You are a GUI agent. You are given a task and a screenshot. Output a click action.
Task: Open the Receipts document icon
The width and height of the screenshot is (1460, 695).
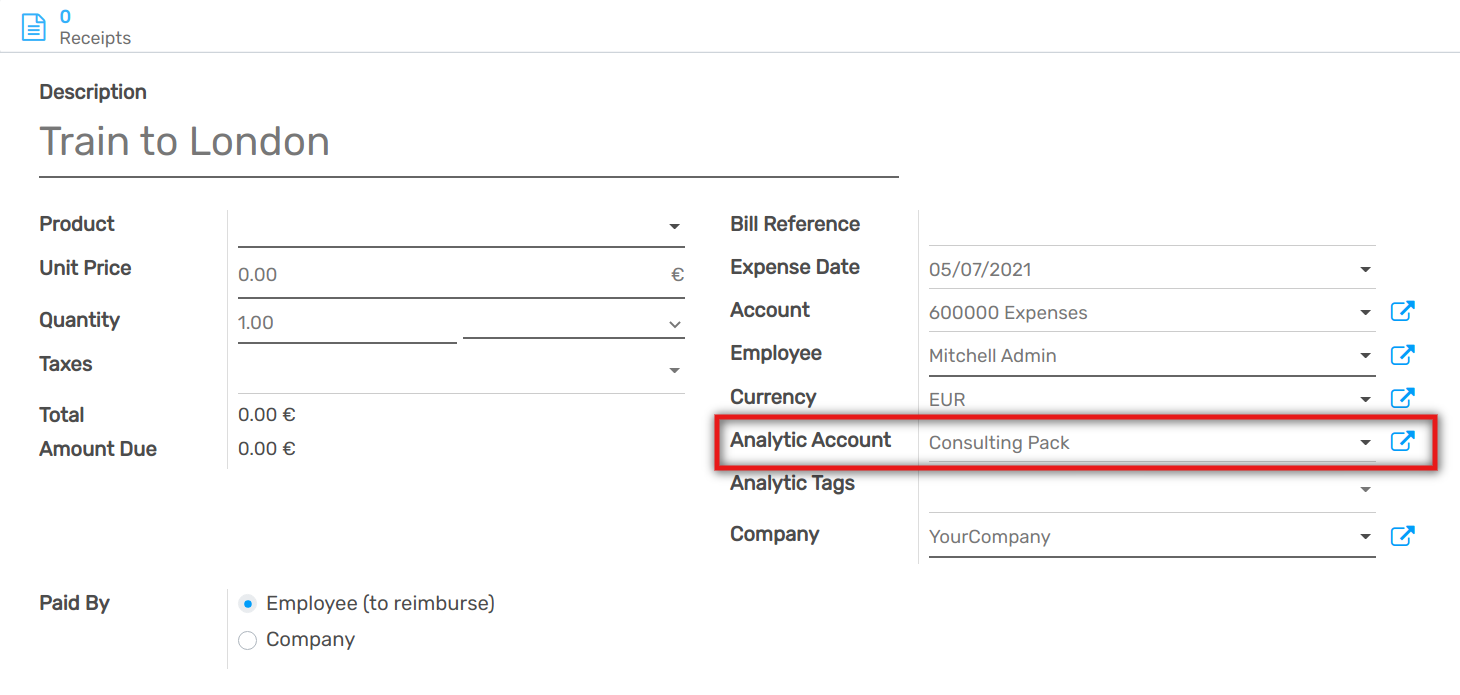point(34,27)
